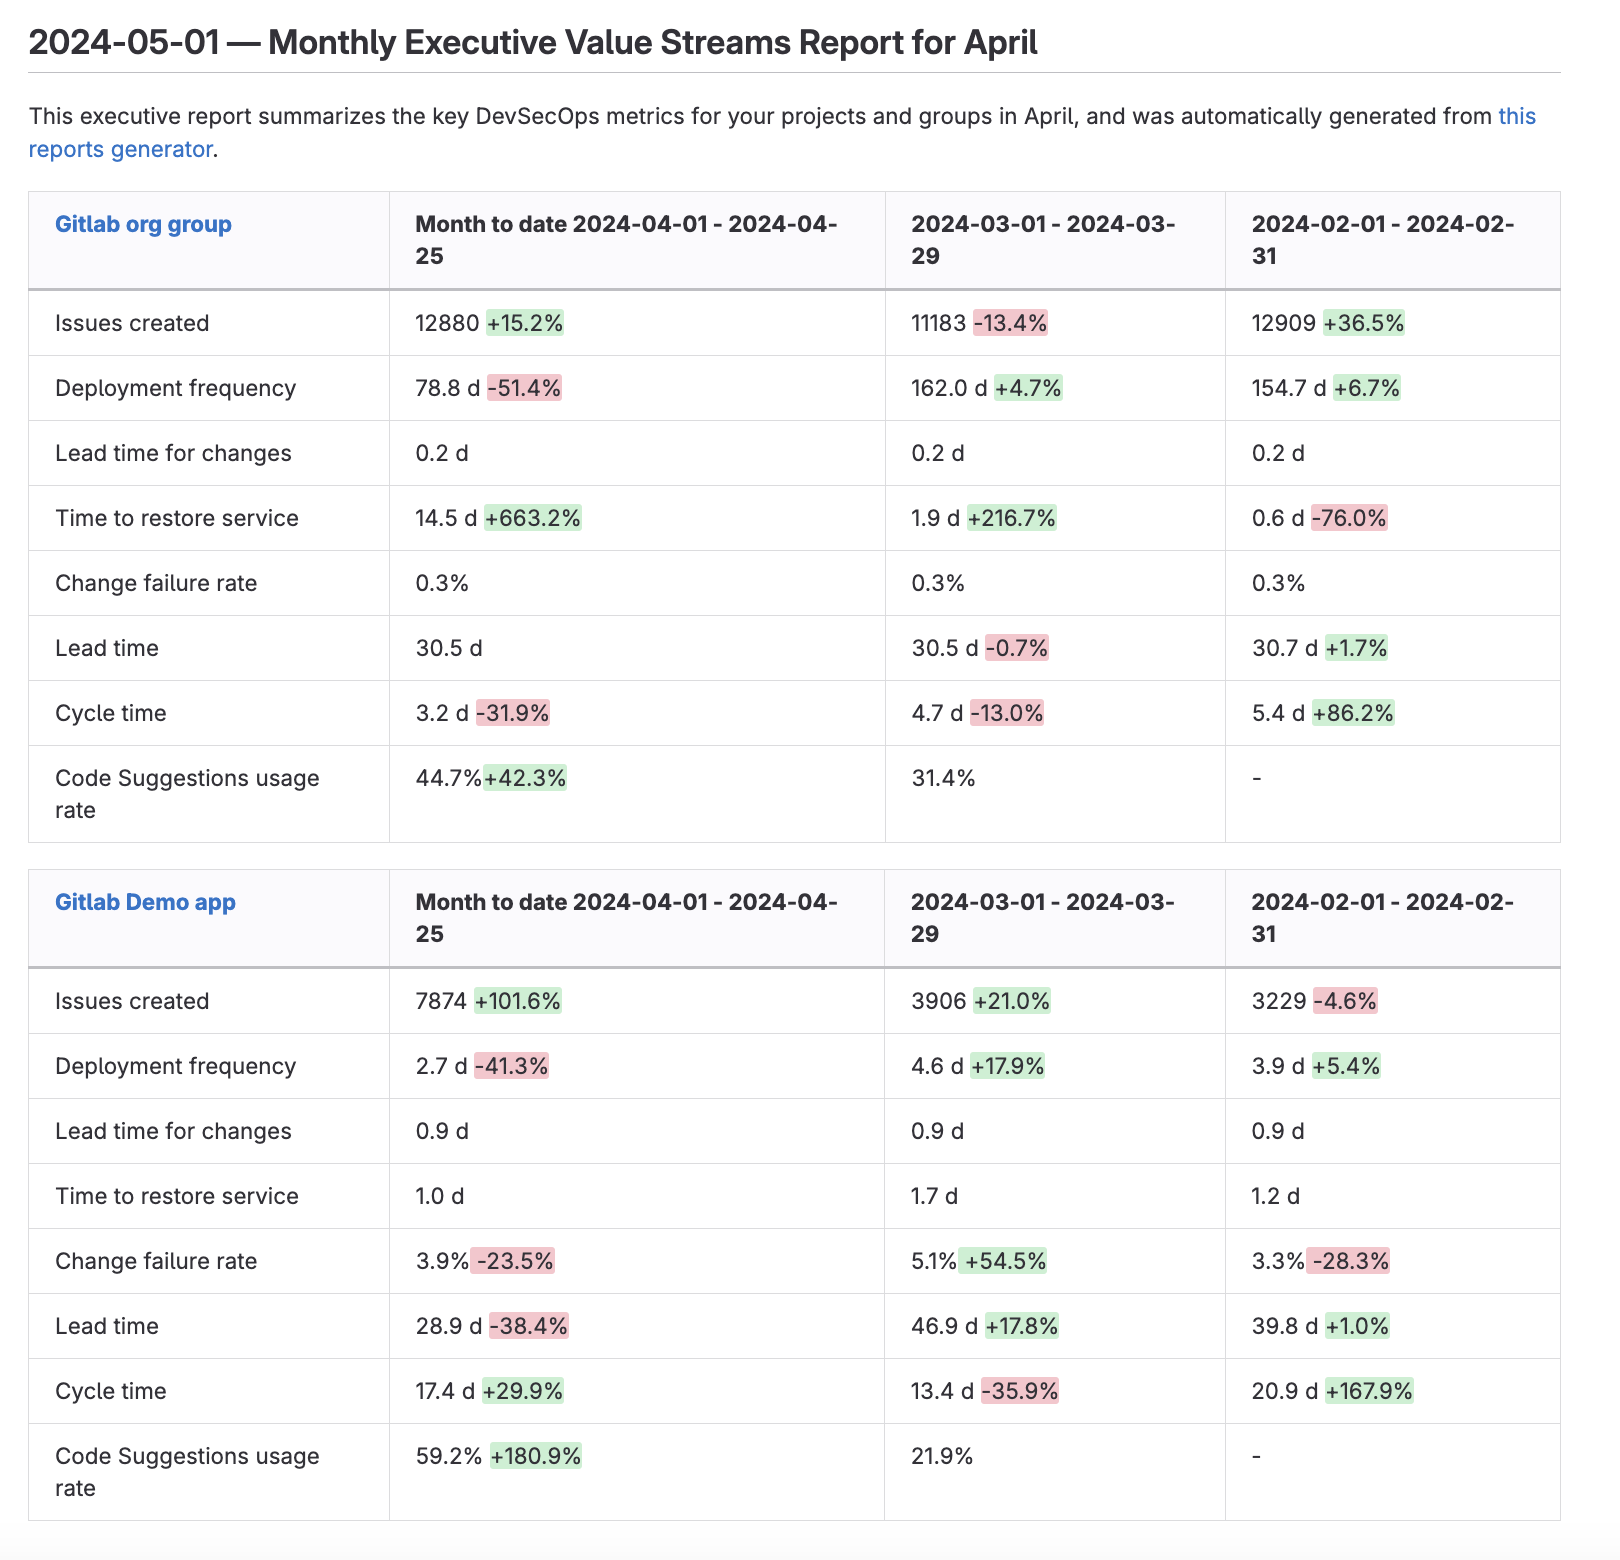Select the report title heading text
1620x1560 pixels.
pos(533,42)
